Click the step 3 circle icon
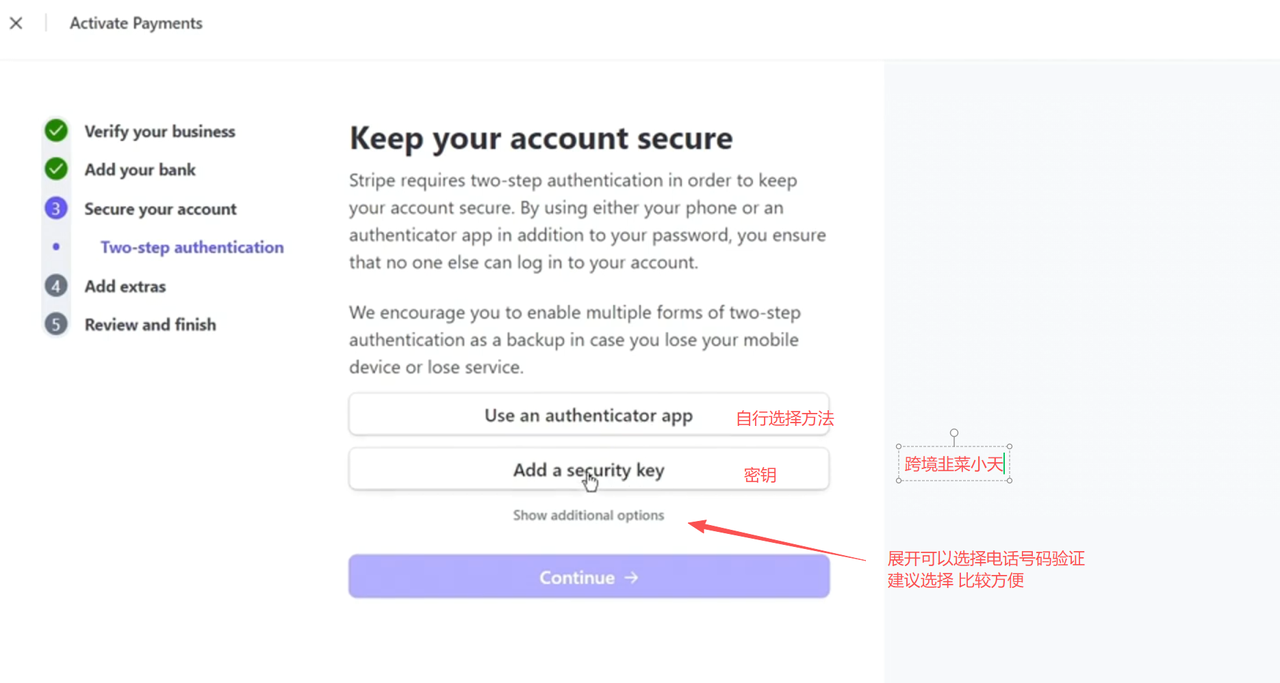The width and height of the screenshot is (1280, 683). 56,208
